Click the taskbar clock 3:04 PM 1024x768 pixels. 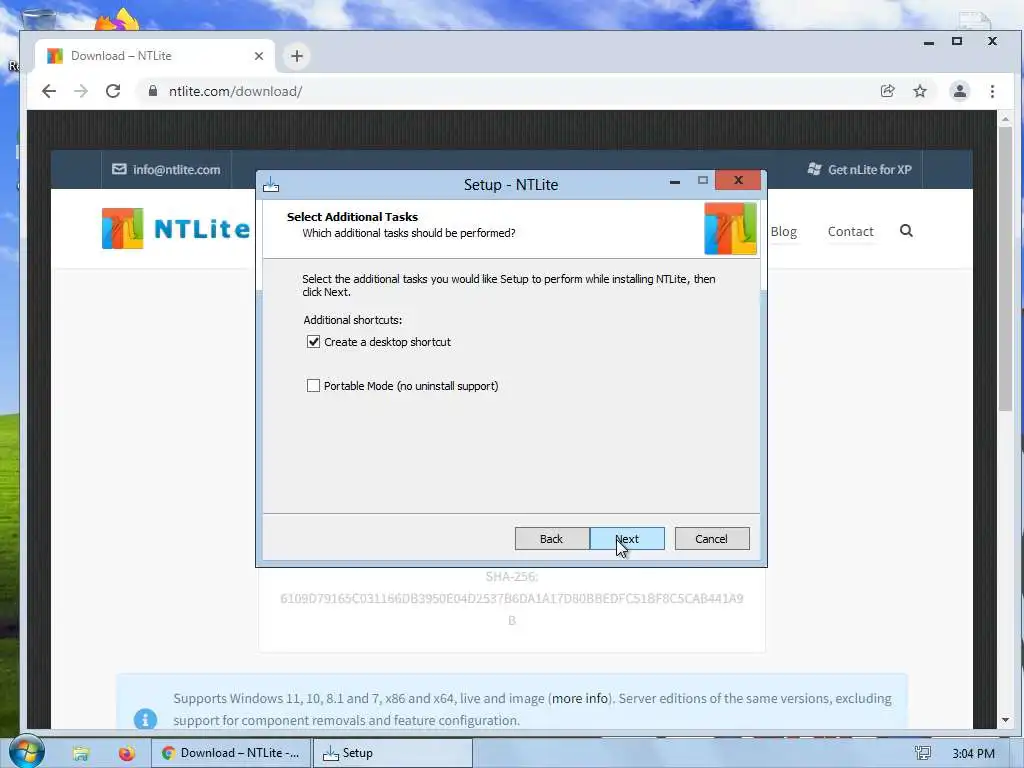click(x=973, y=754)
